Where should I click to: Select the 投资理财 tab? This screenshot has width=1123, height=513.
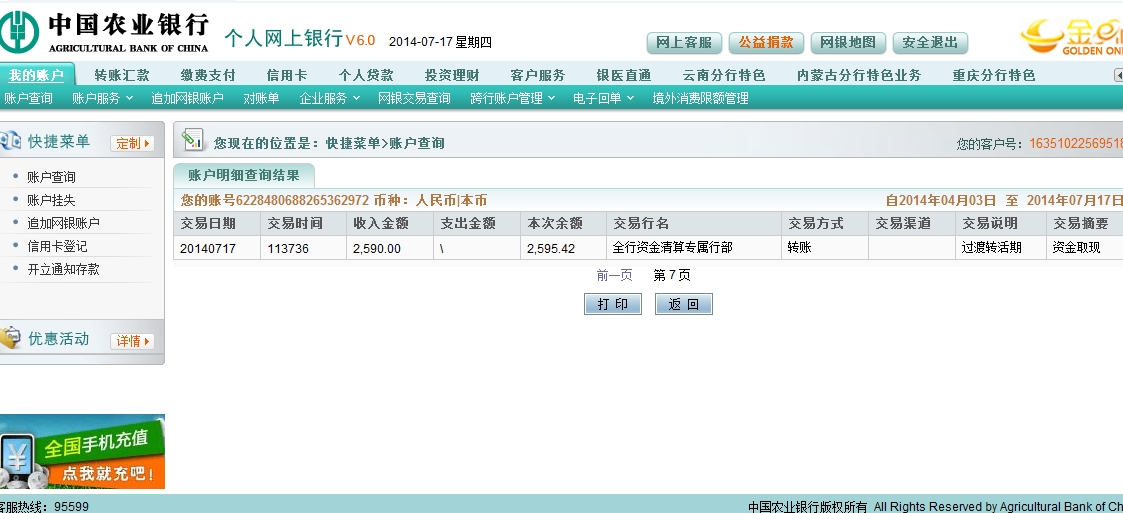pos(452,75)
